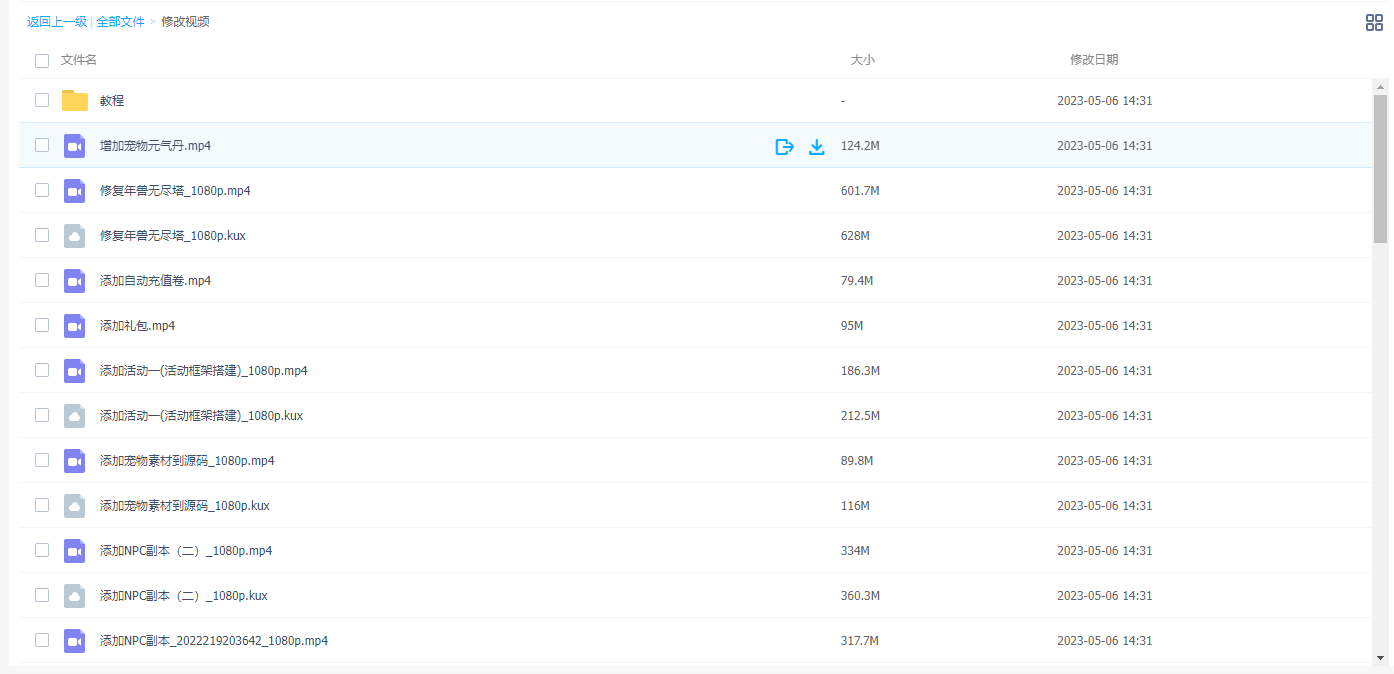Switch to grid view layout
1394x674 pixels.
click(1374, 23)
